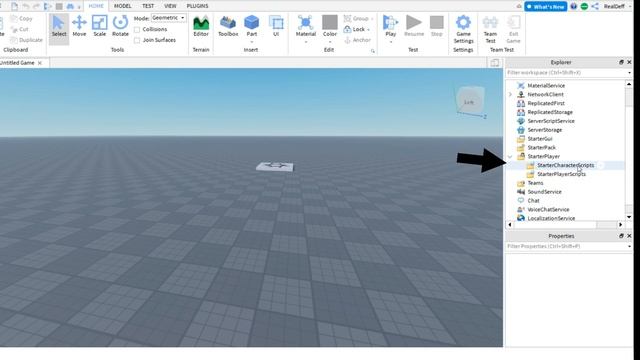Open the Material picker

click(306, 27)
